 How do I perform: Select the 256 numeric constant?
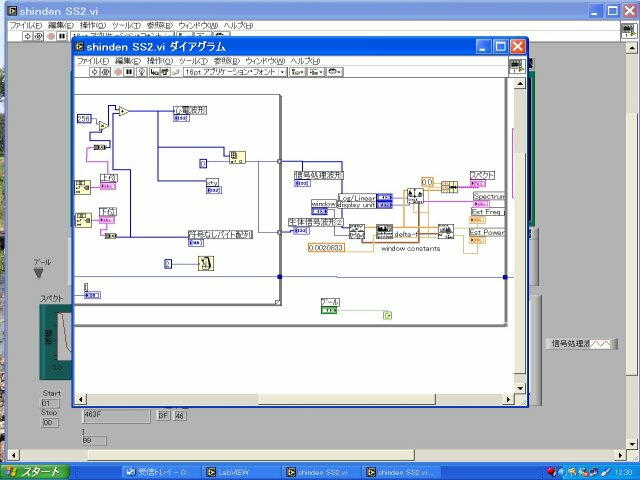click(x=84, y=118)
